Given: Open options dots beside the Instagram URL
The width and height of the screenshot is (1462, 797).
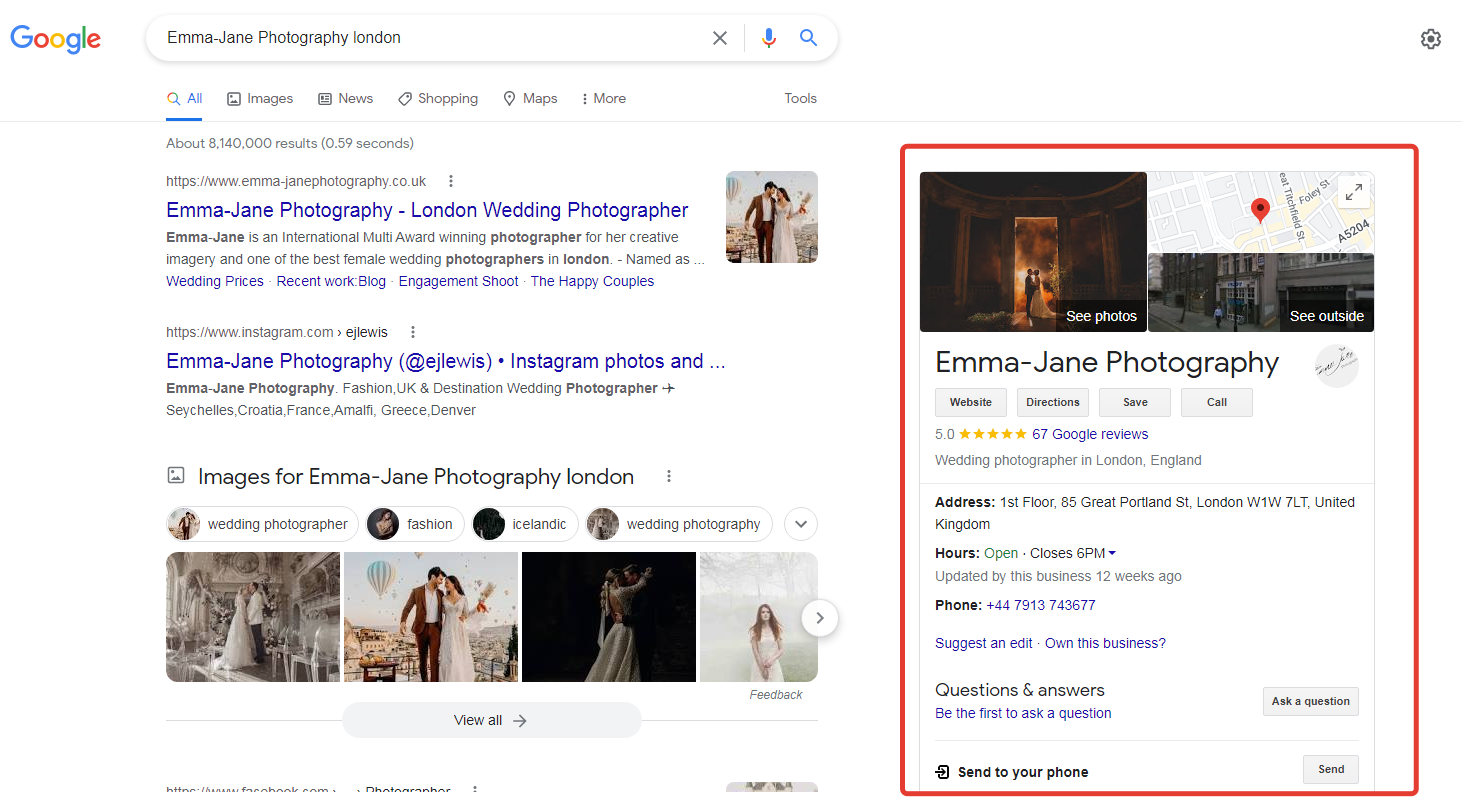Looking at the screenshot, I should coord(413,332).
